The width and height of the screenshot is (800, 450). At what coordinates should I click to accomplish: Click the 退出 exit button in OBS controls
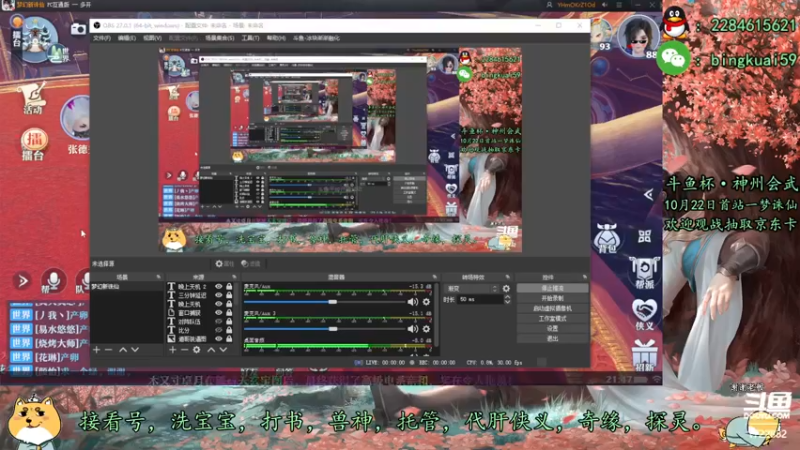click(552, 338)
